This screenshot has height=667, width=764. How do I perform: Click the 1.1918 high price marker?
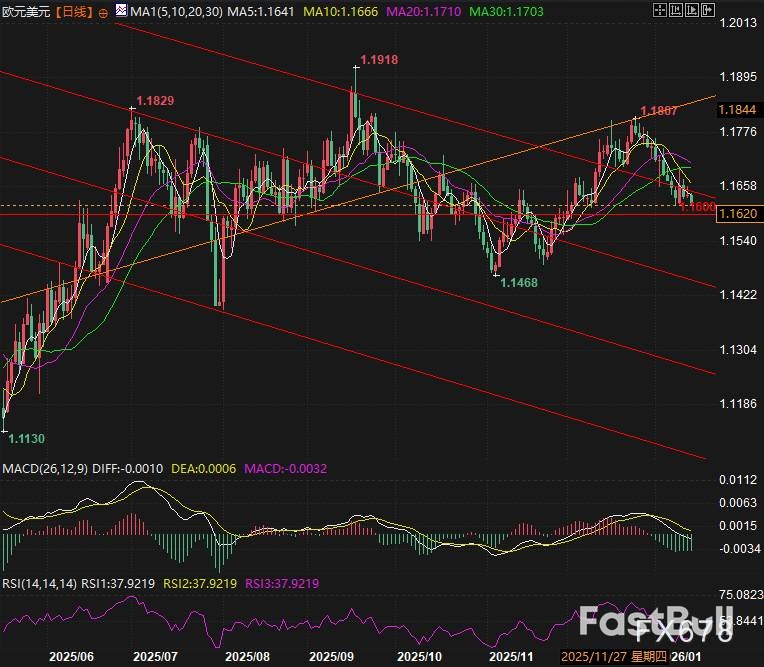point(378,60)
